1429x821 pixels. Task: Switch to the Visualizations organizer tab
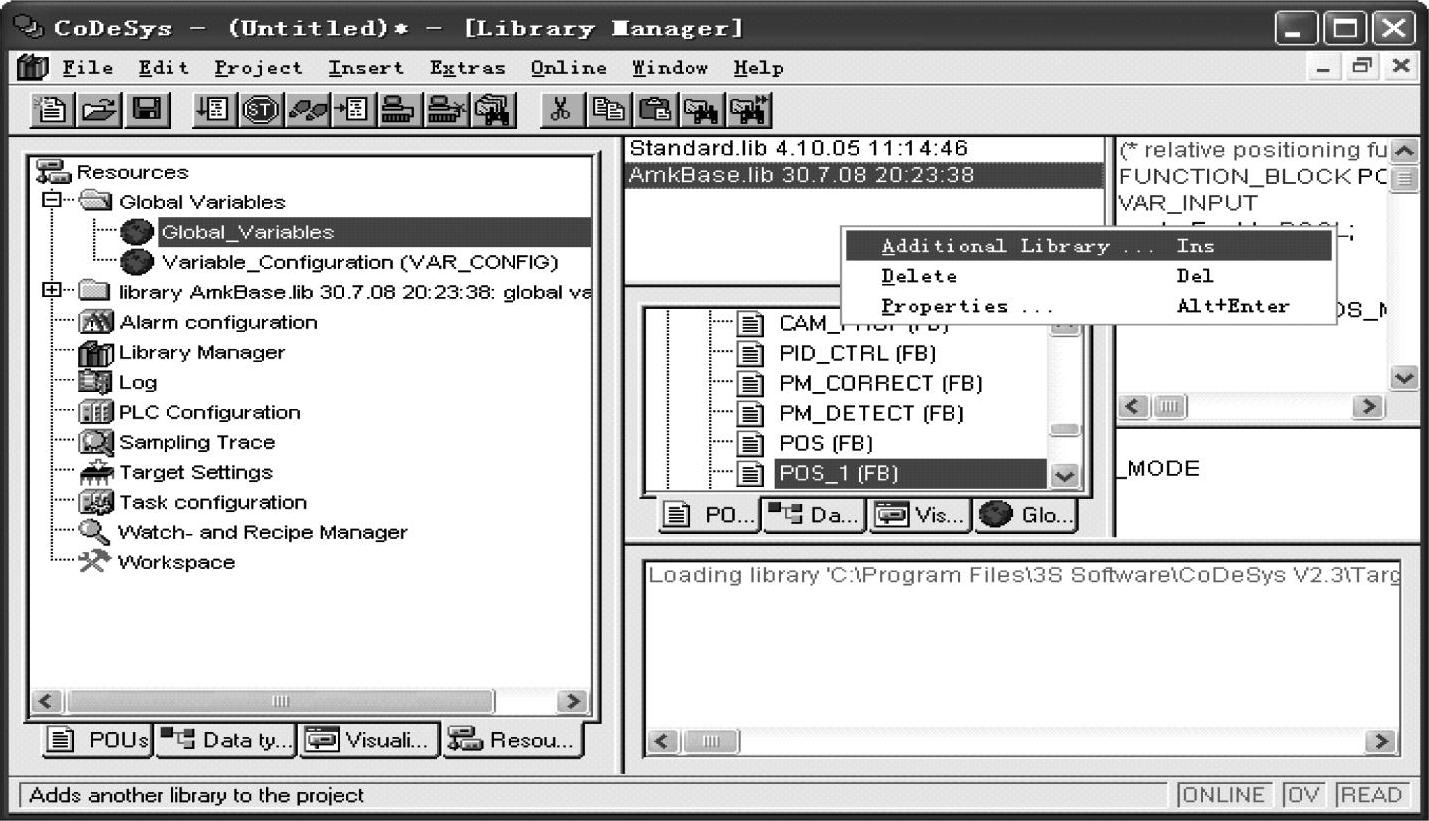(368, 740)
